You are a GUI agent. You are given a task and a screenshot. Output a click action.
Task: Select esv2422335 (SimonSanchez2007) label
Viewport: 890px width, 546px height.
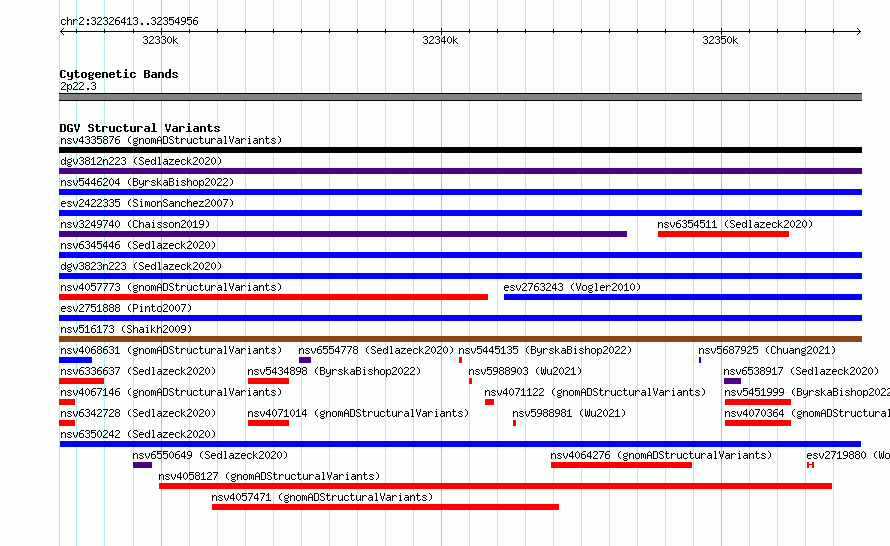pyautogui.click(x=147, y=203)
